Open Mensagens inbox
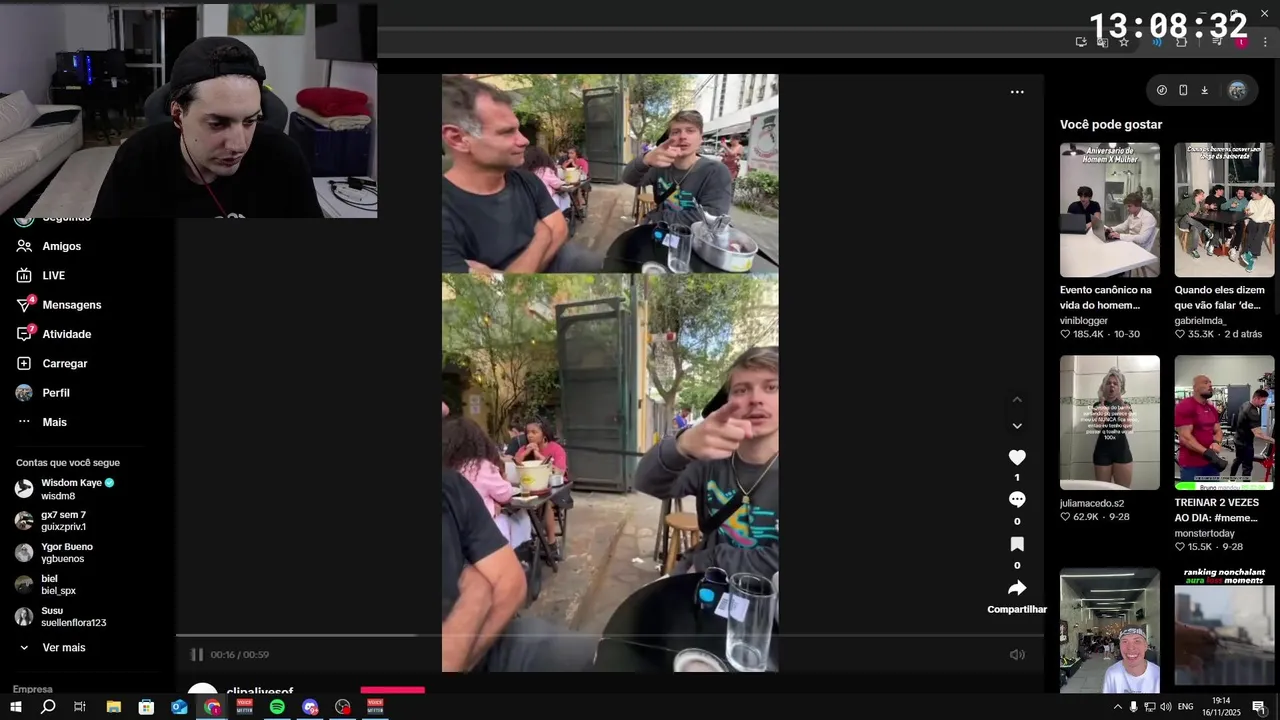Image resolution: width=1280 pixels, height=720 pixels. point(71,305)
